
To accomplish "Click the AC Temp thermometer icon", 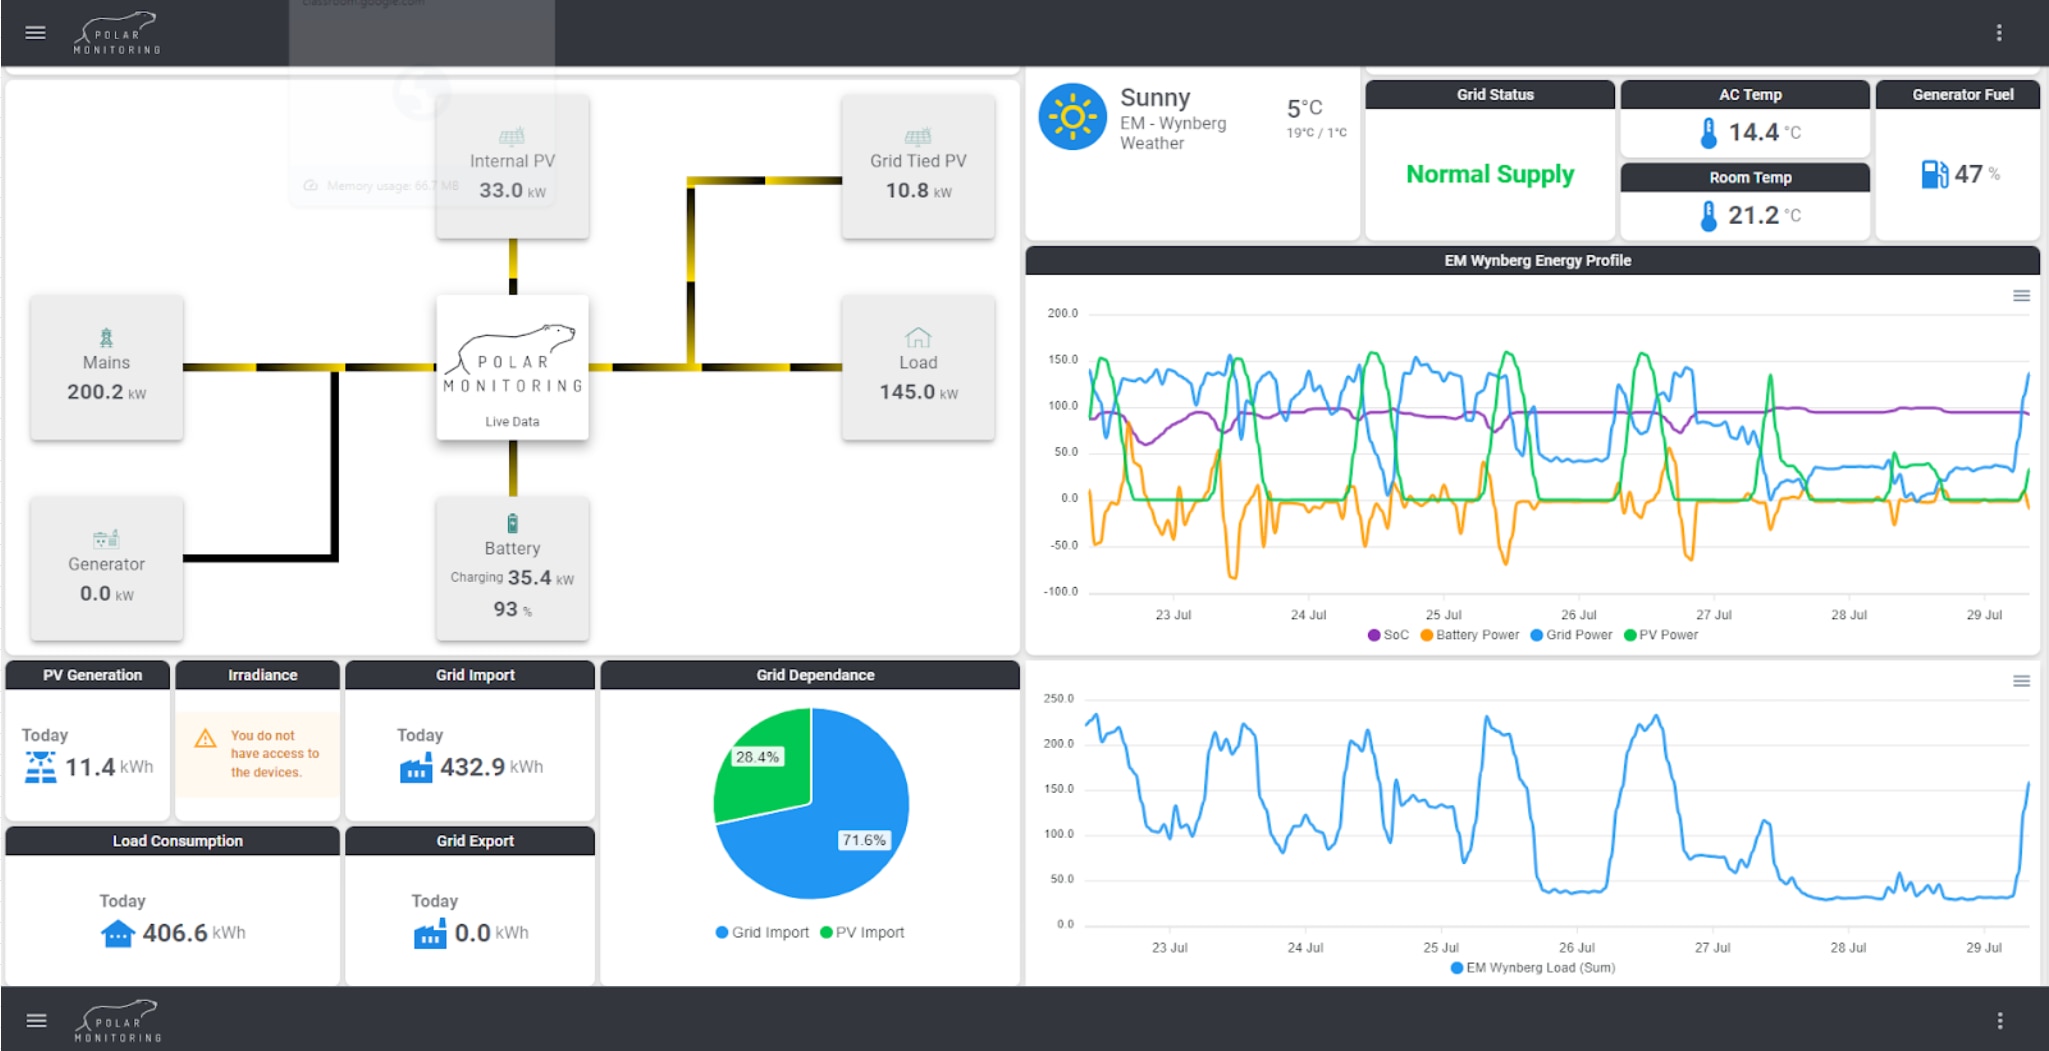I will coord(1708,132).
